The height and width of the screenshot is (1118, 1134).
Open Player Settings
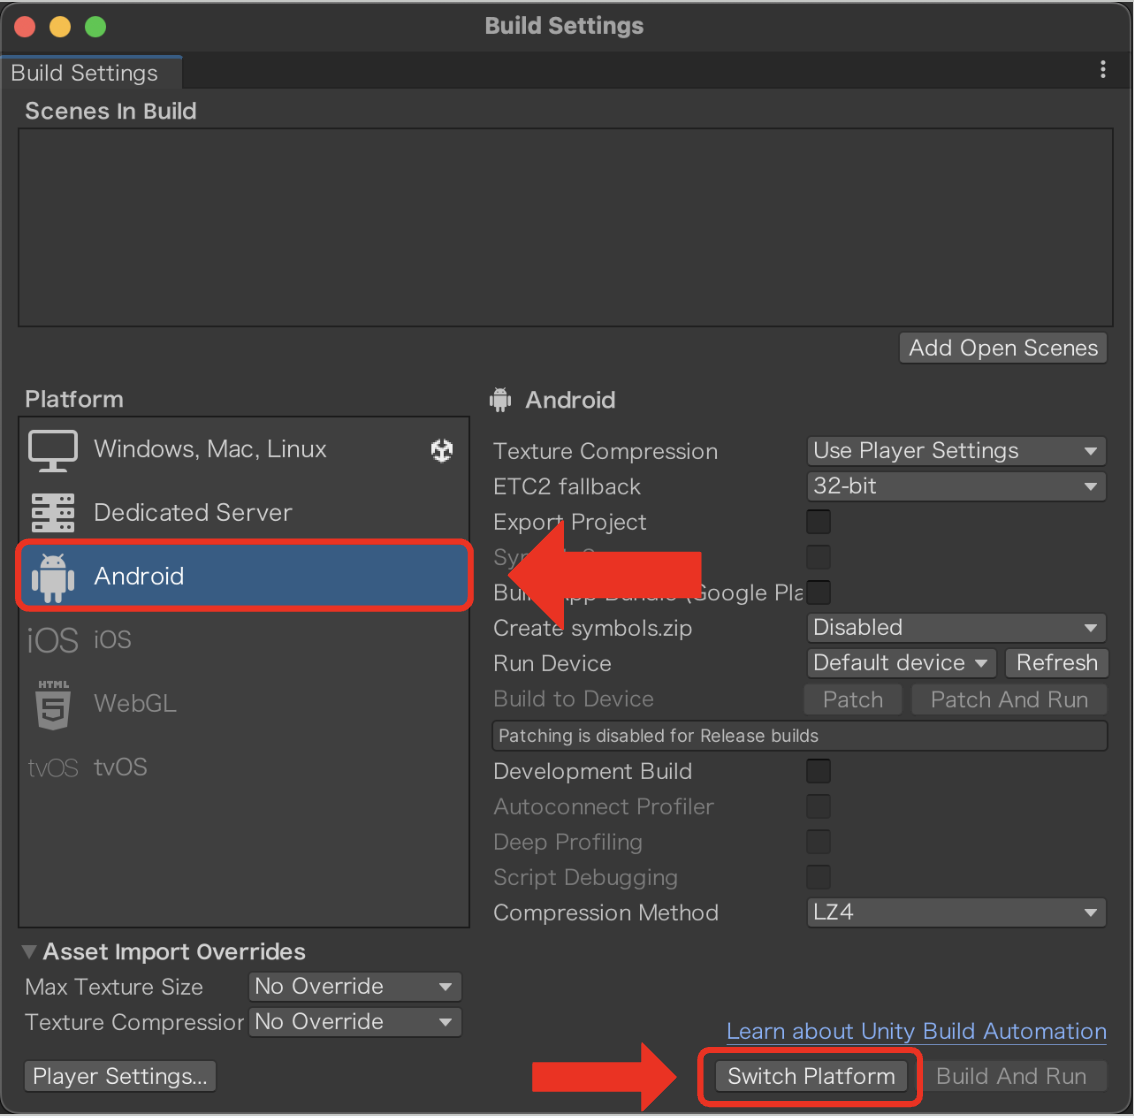120,1077
